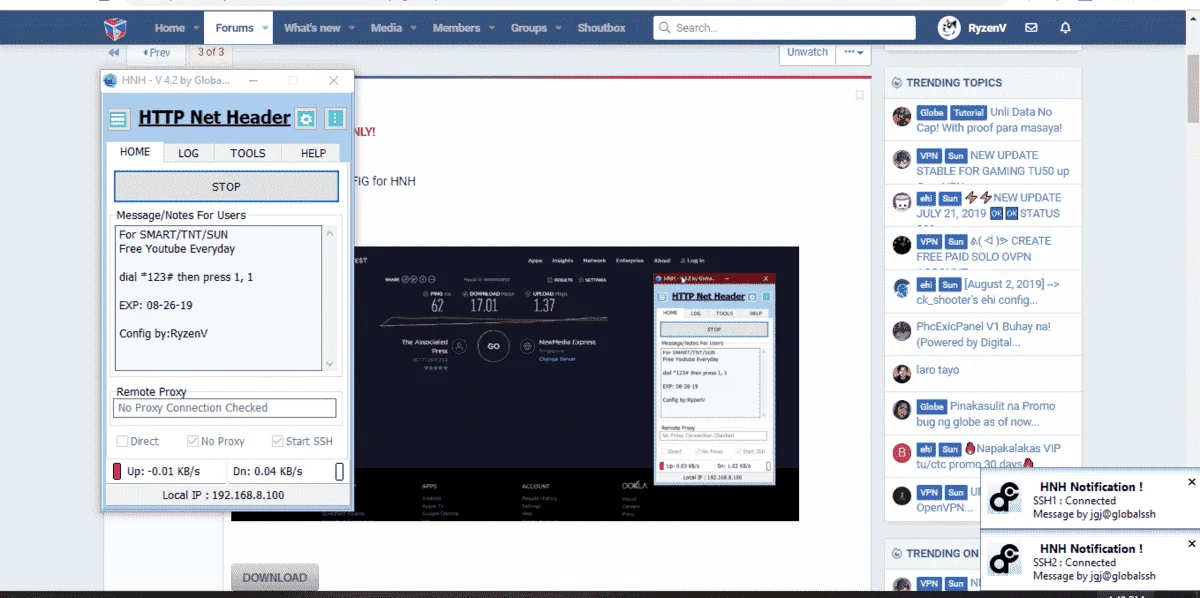The image size is (1200, 598).
Task: Dismiss the SSH2 Connected notification
Action: (1191, 544)
